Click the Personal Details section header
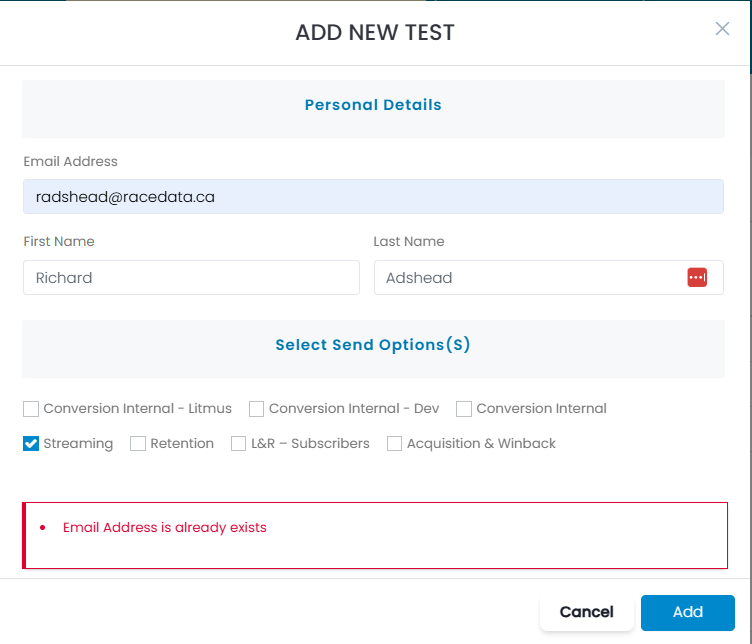Screen dimensions: 752x644 [373, 105]
